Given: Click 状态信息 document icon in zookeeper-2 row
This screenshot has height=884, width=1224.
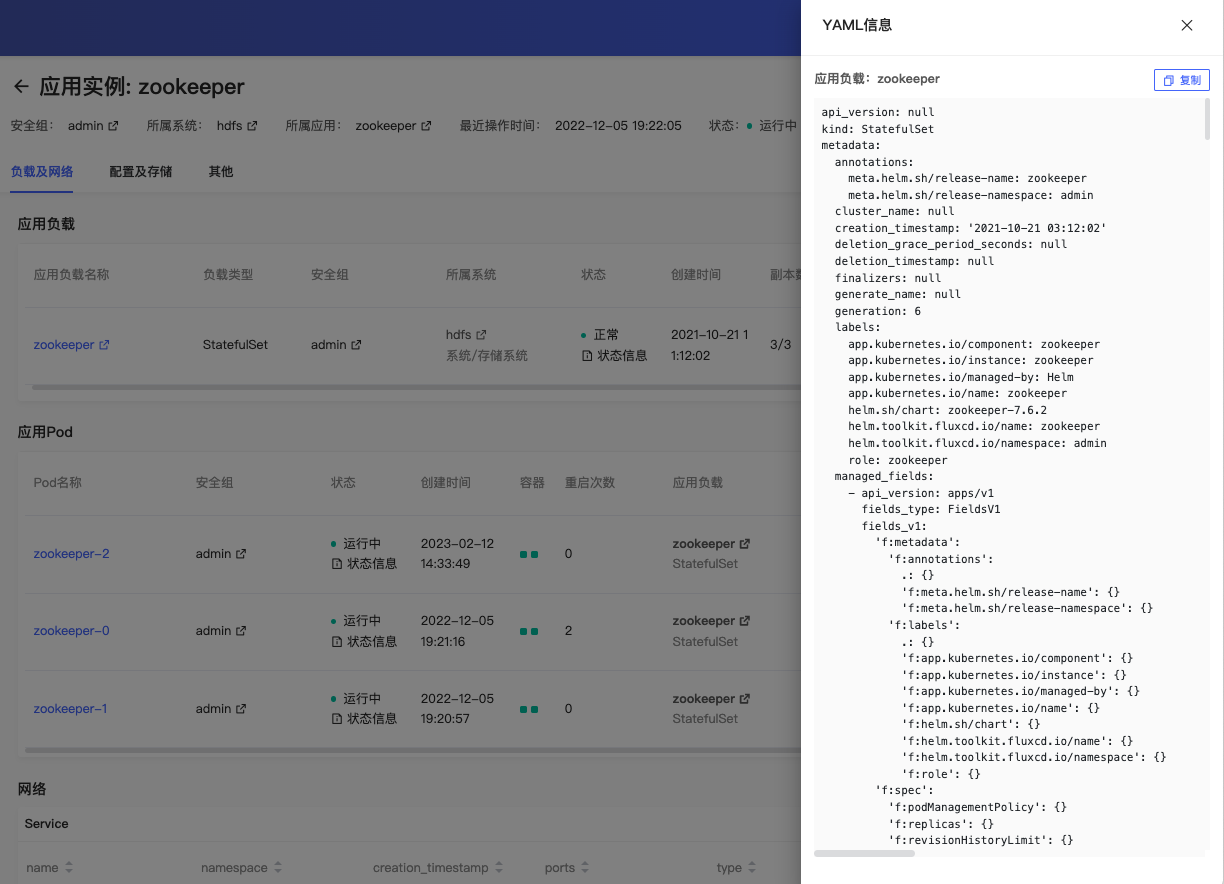Looking at the screenshot, I should [x=337, y=564].
